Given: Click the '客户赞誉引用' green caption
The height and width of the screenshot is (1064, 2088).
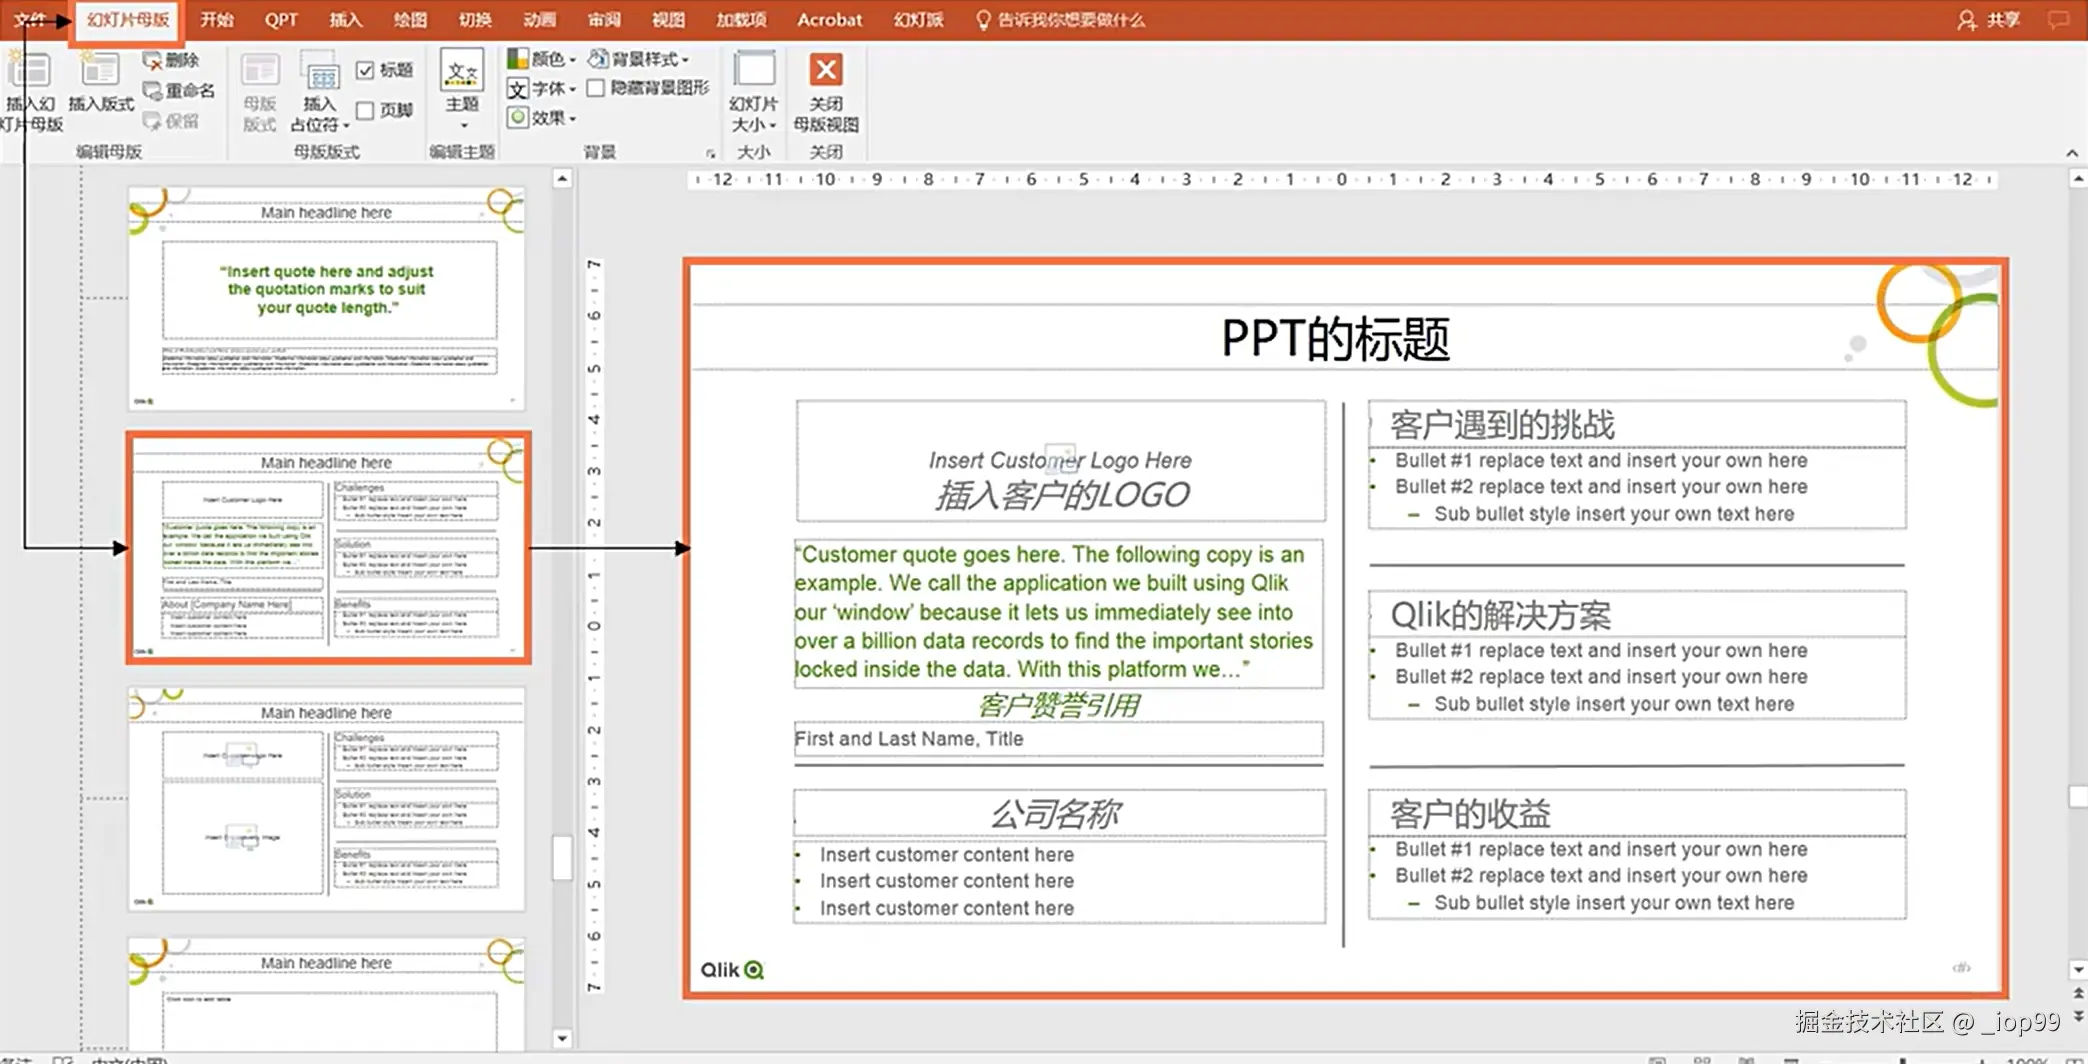Looking at the screenshot, I should (1058, 706).
